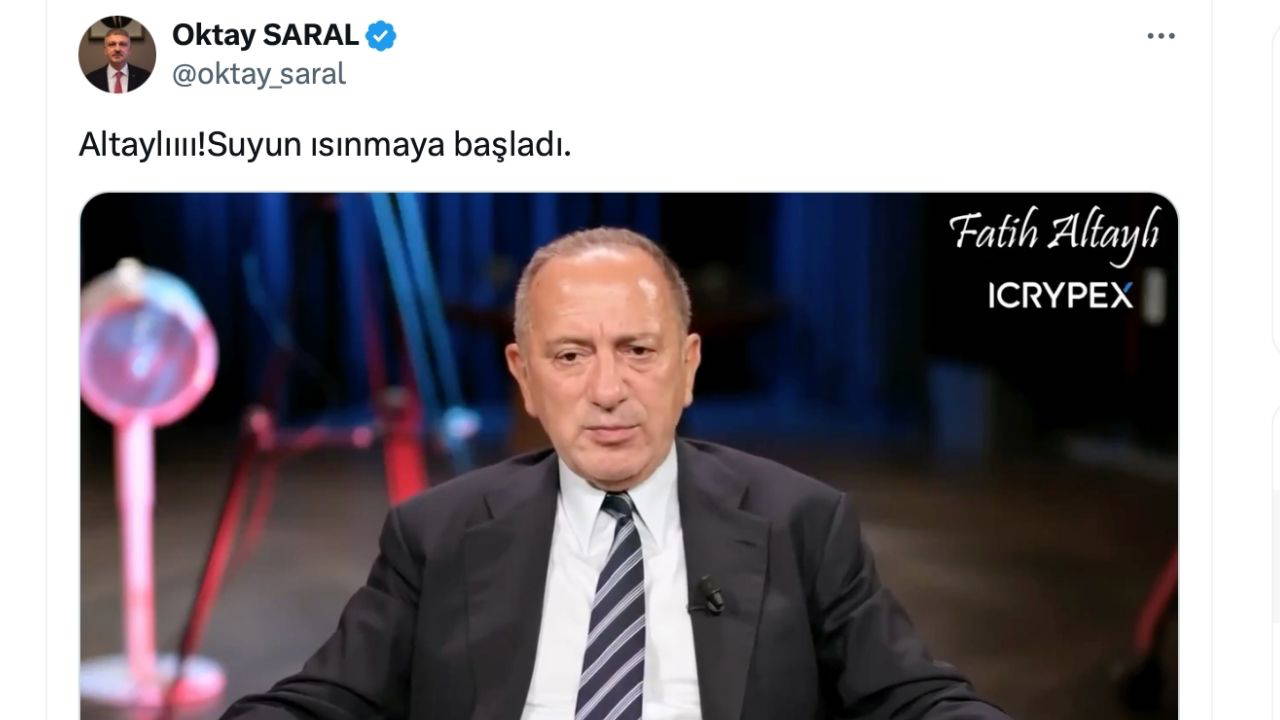Click the white shirt collar in the video
This screenshot has width=1280, height=720.
[x=600, y=500]
